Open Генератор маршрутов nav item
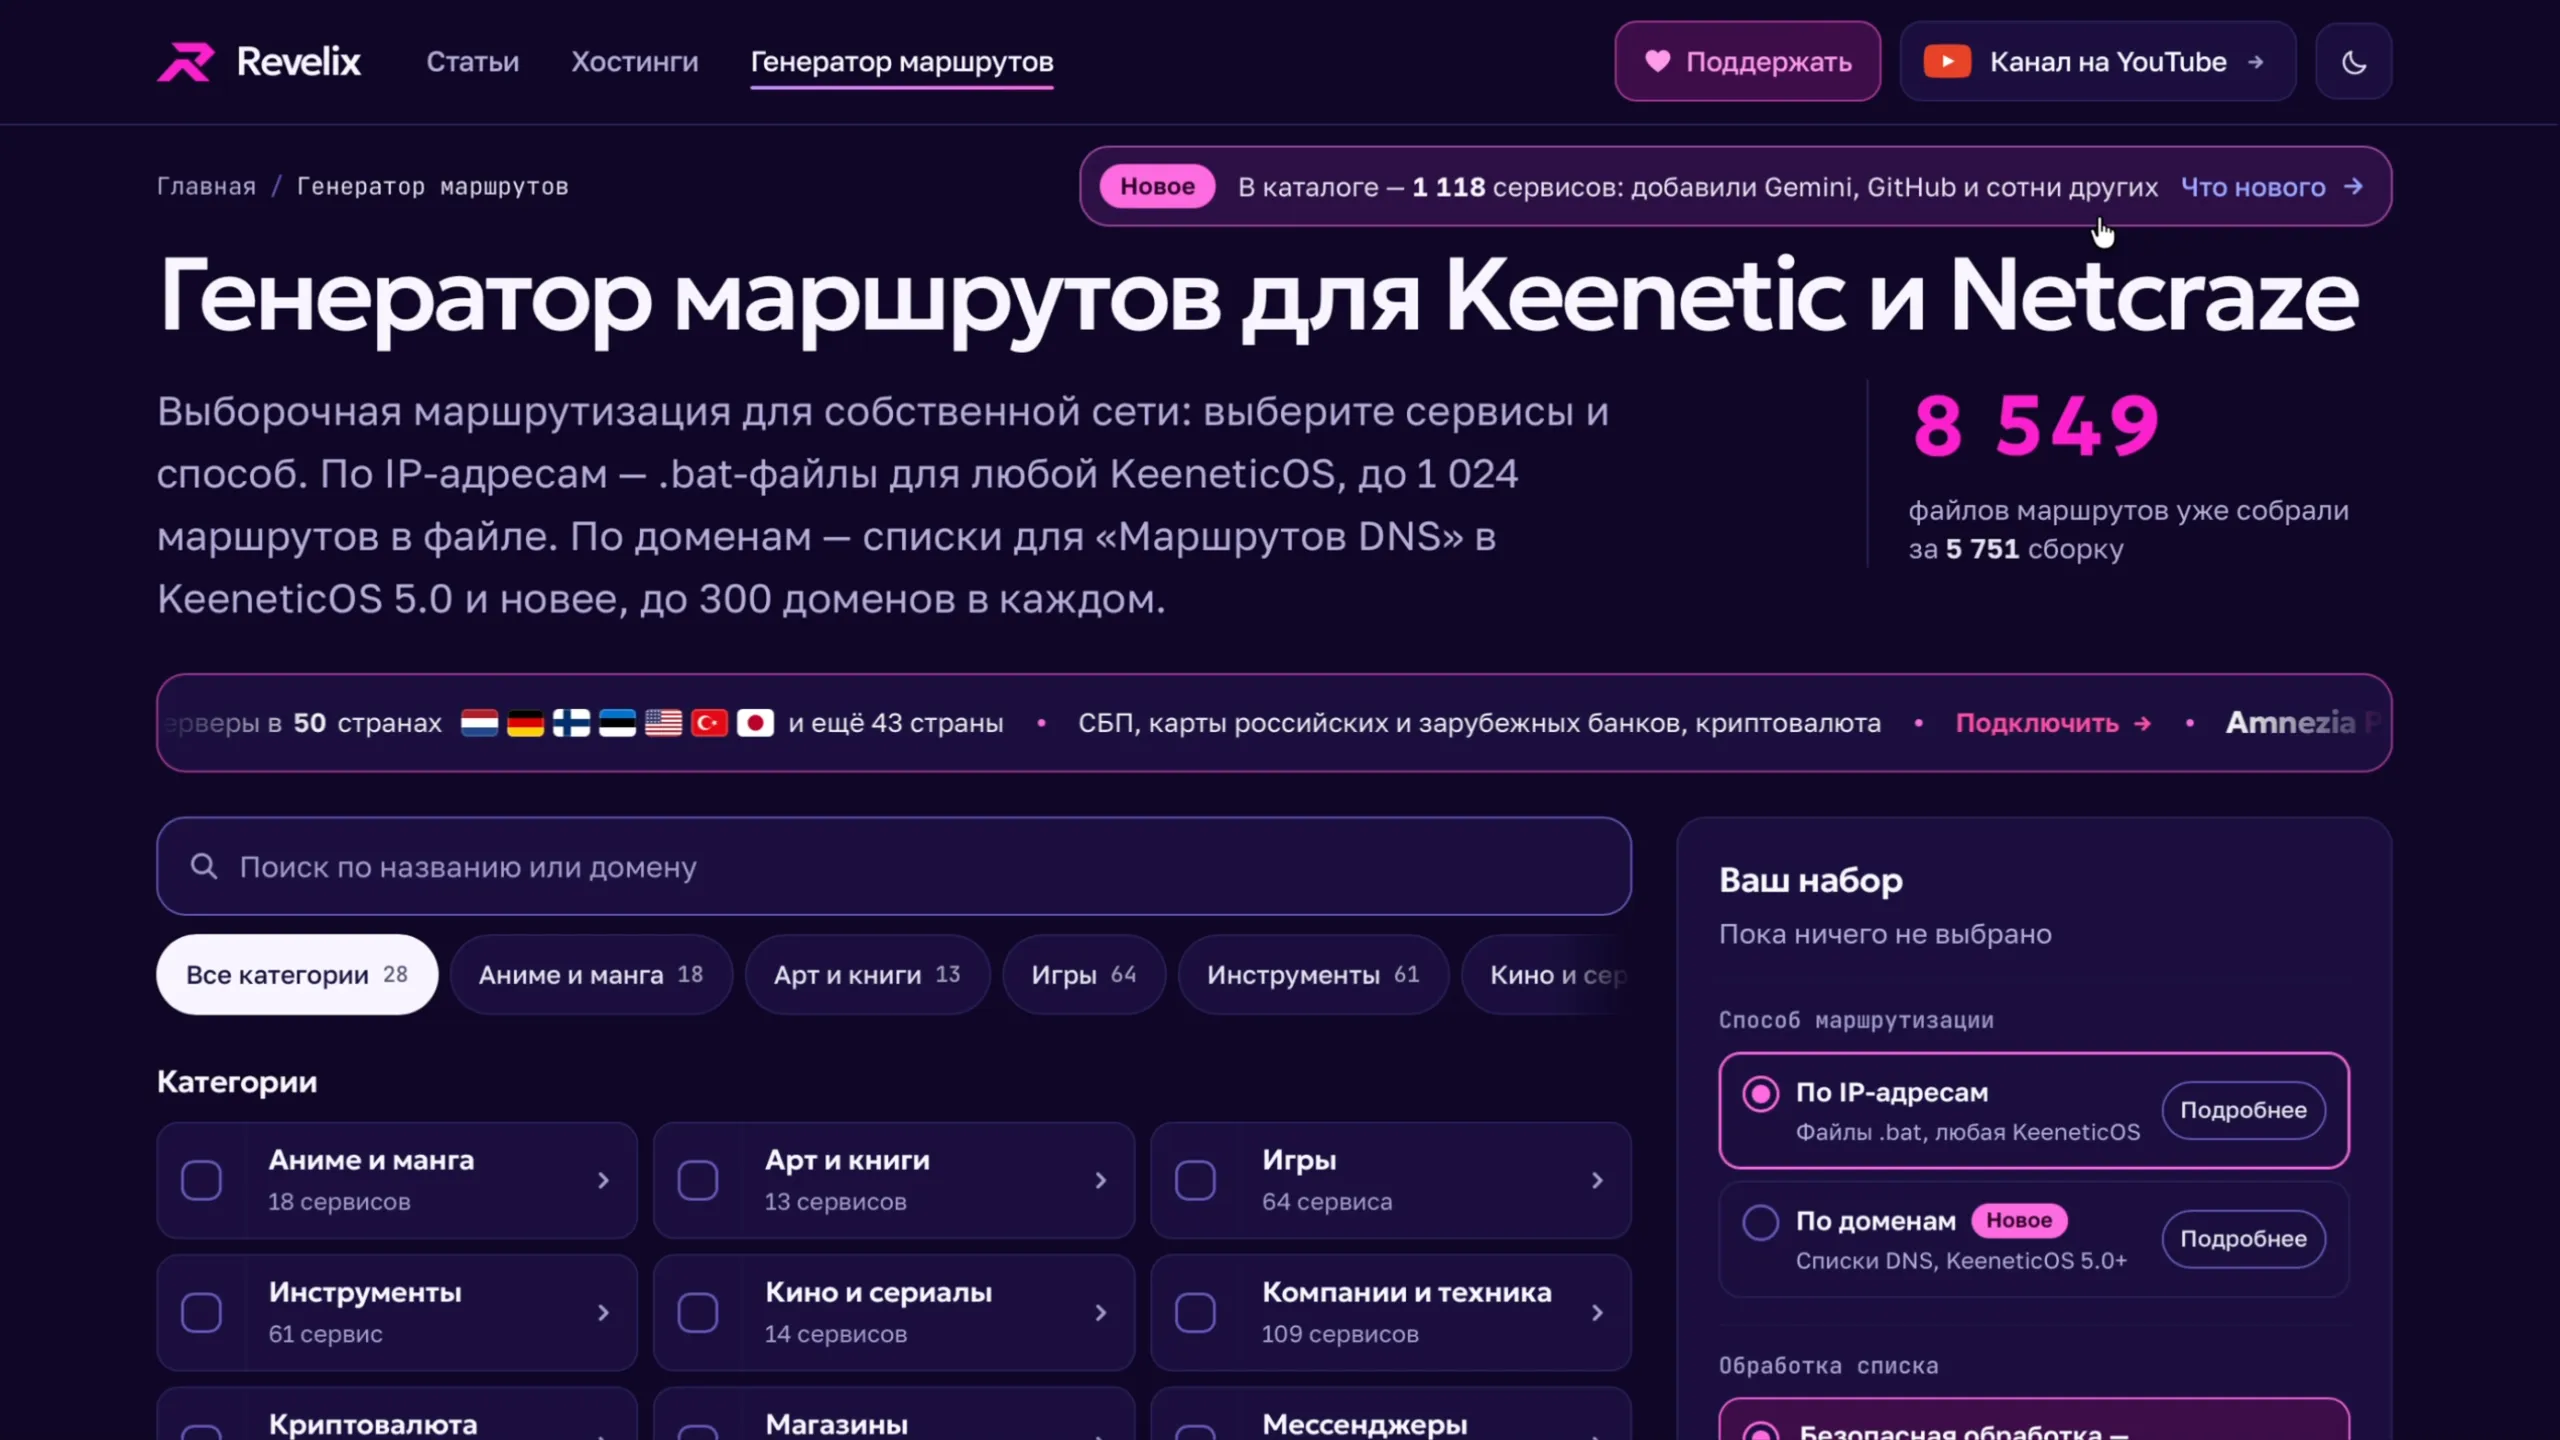Screen dimensions: 2560x1440 pos(902,62)
